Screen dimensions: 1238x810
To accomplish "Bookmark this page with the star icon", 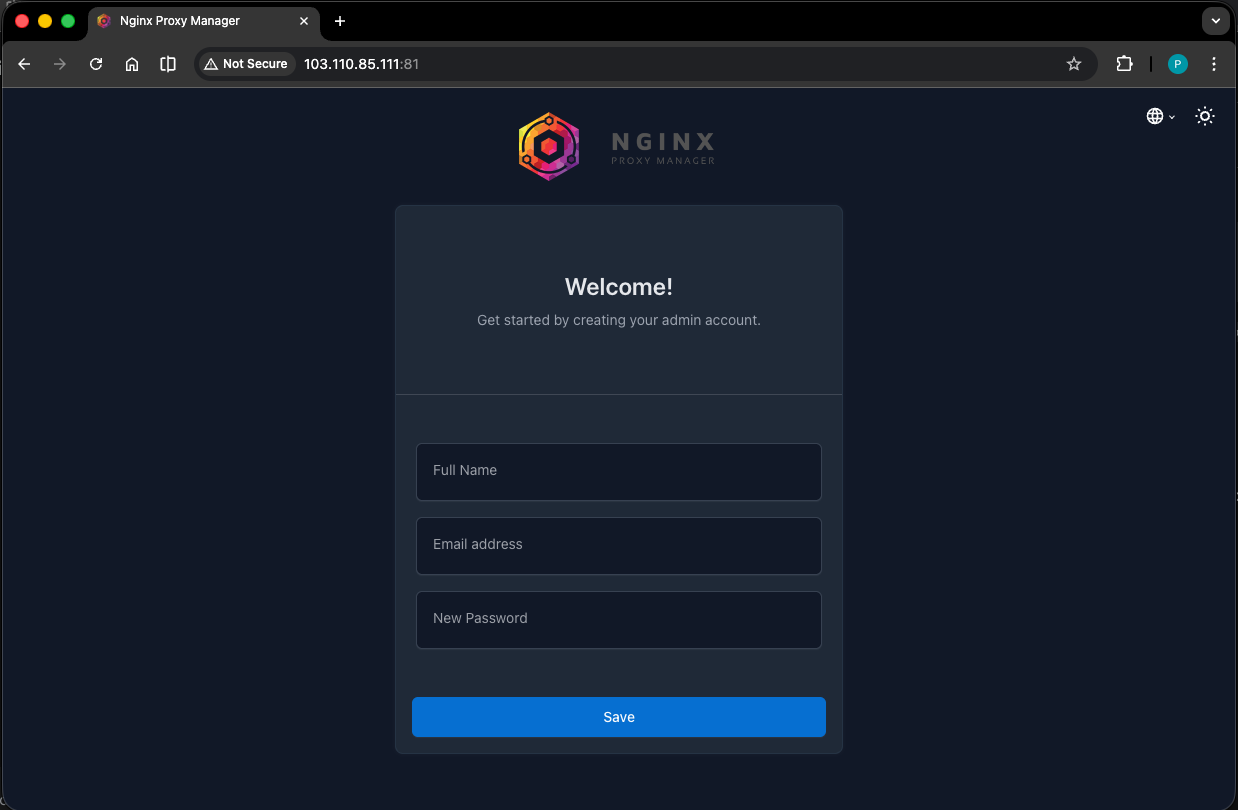I will (1074, 64).
